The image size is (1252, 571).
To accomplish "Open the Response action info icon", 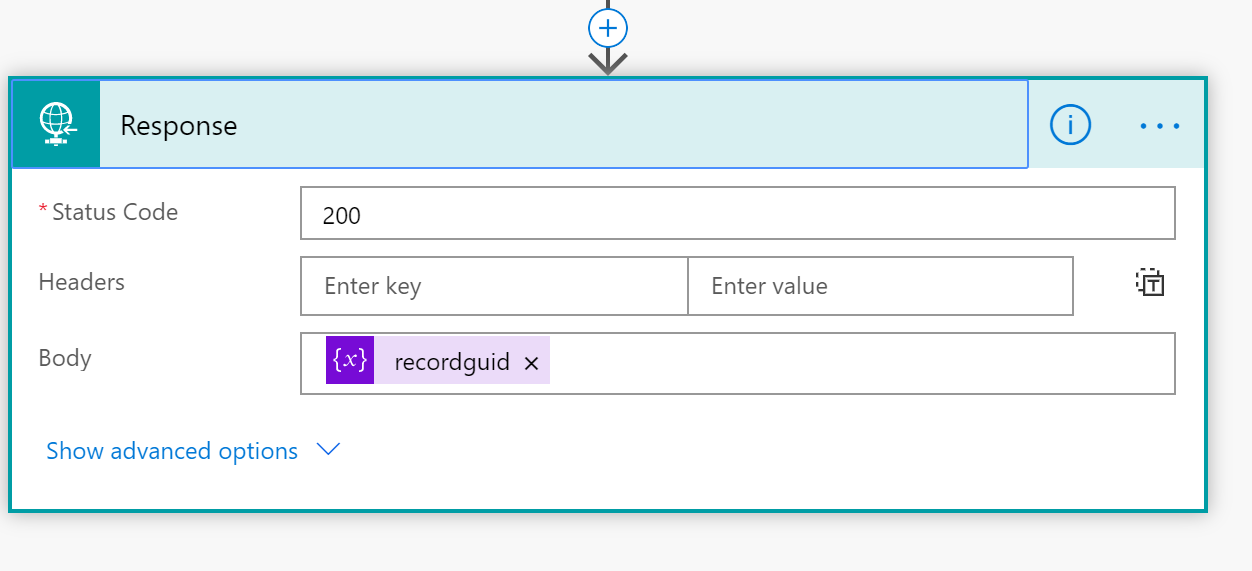I will click(x=1070, y=125).
